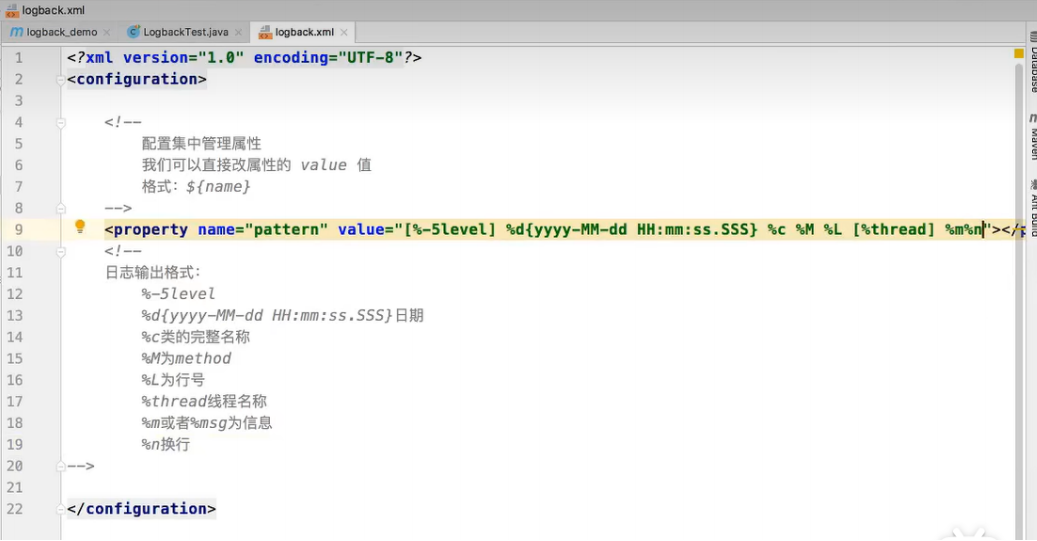Select the logback.xml editor tab
This screenshot has height=541, width=1037.
(304, 32)
